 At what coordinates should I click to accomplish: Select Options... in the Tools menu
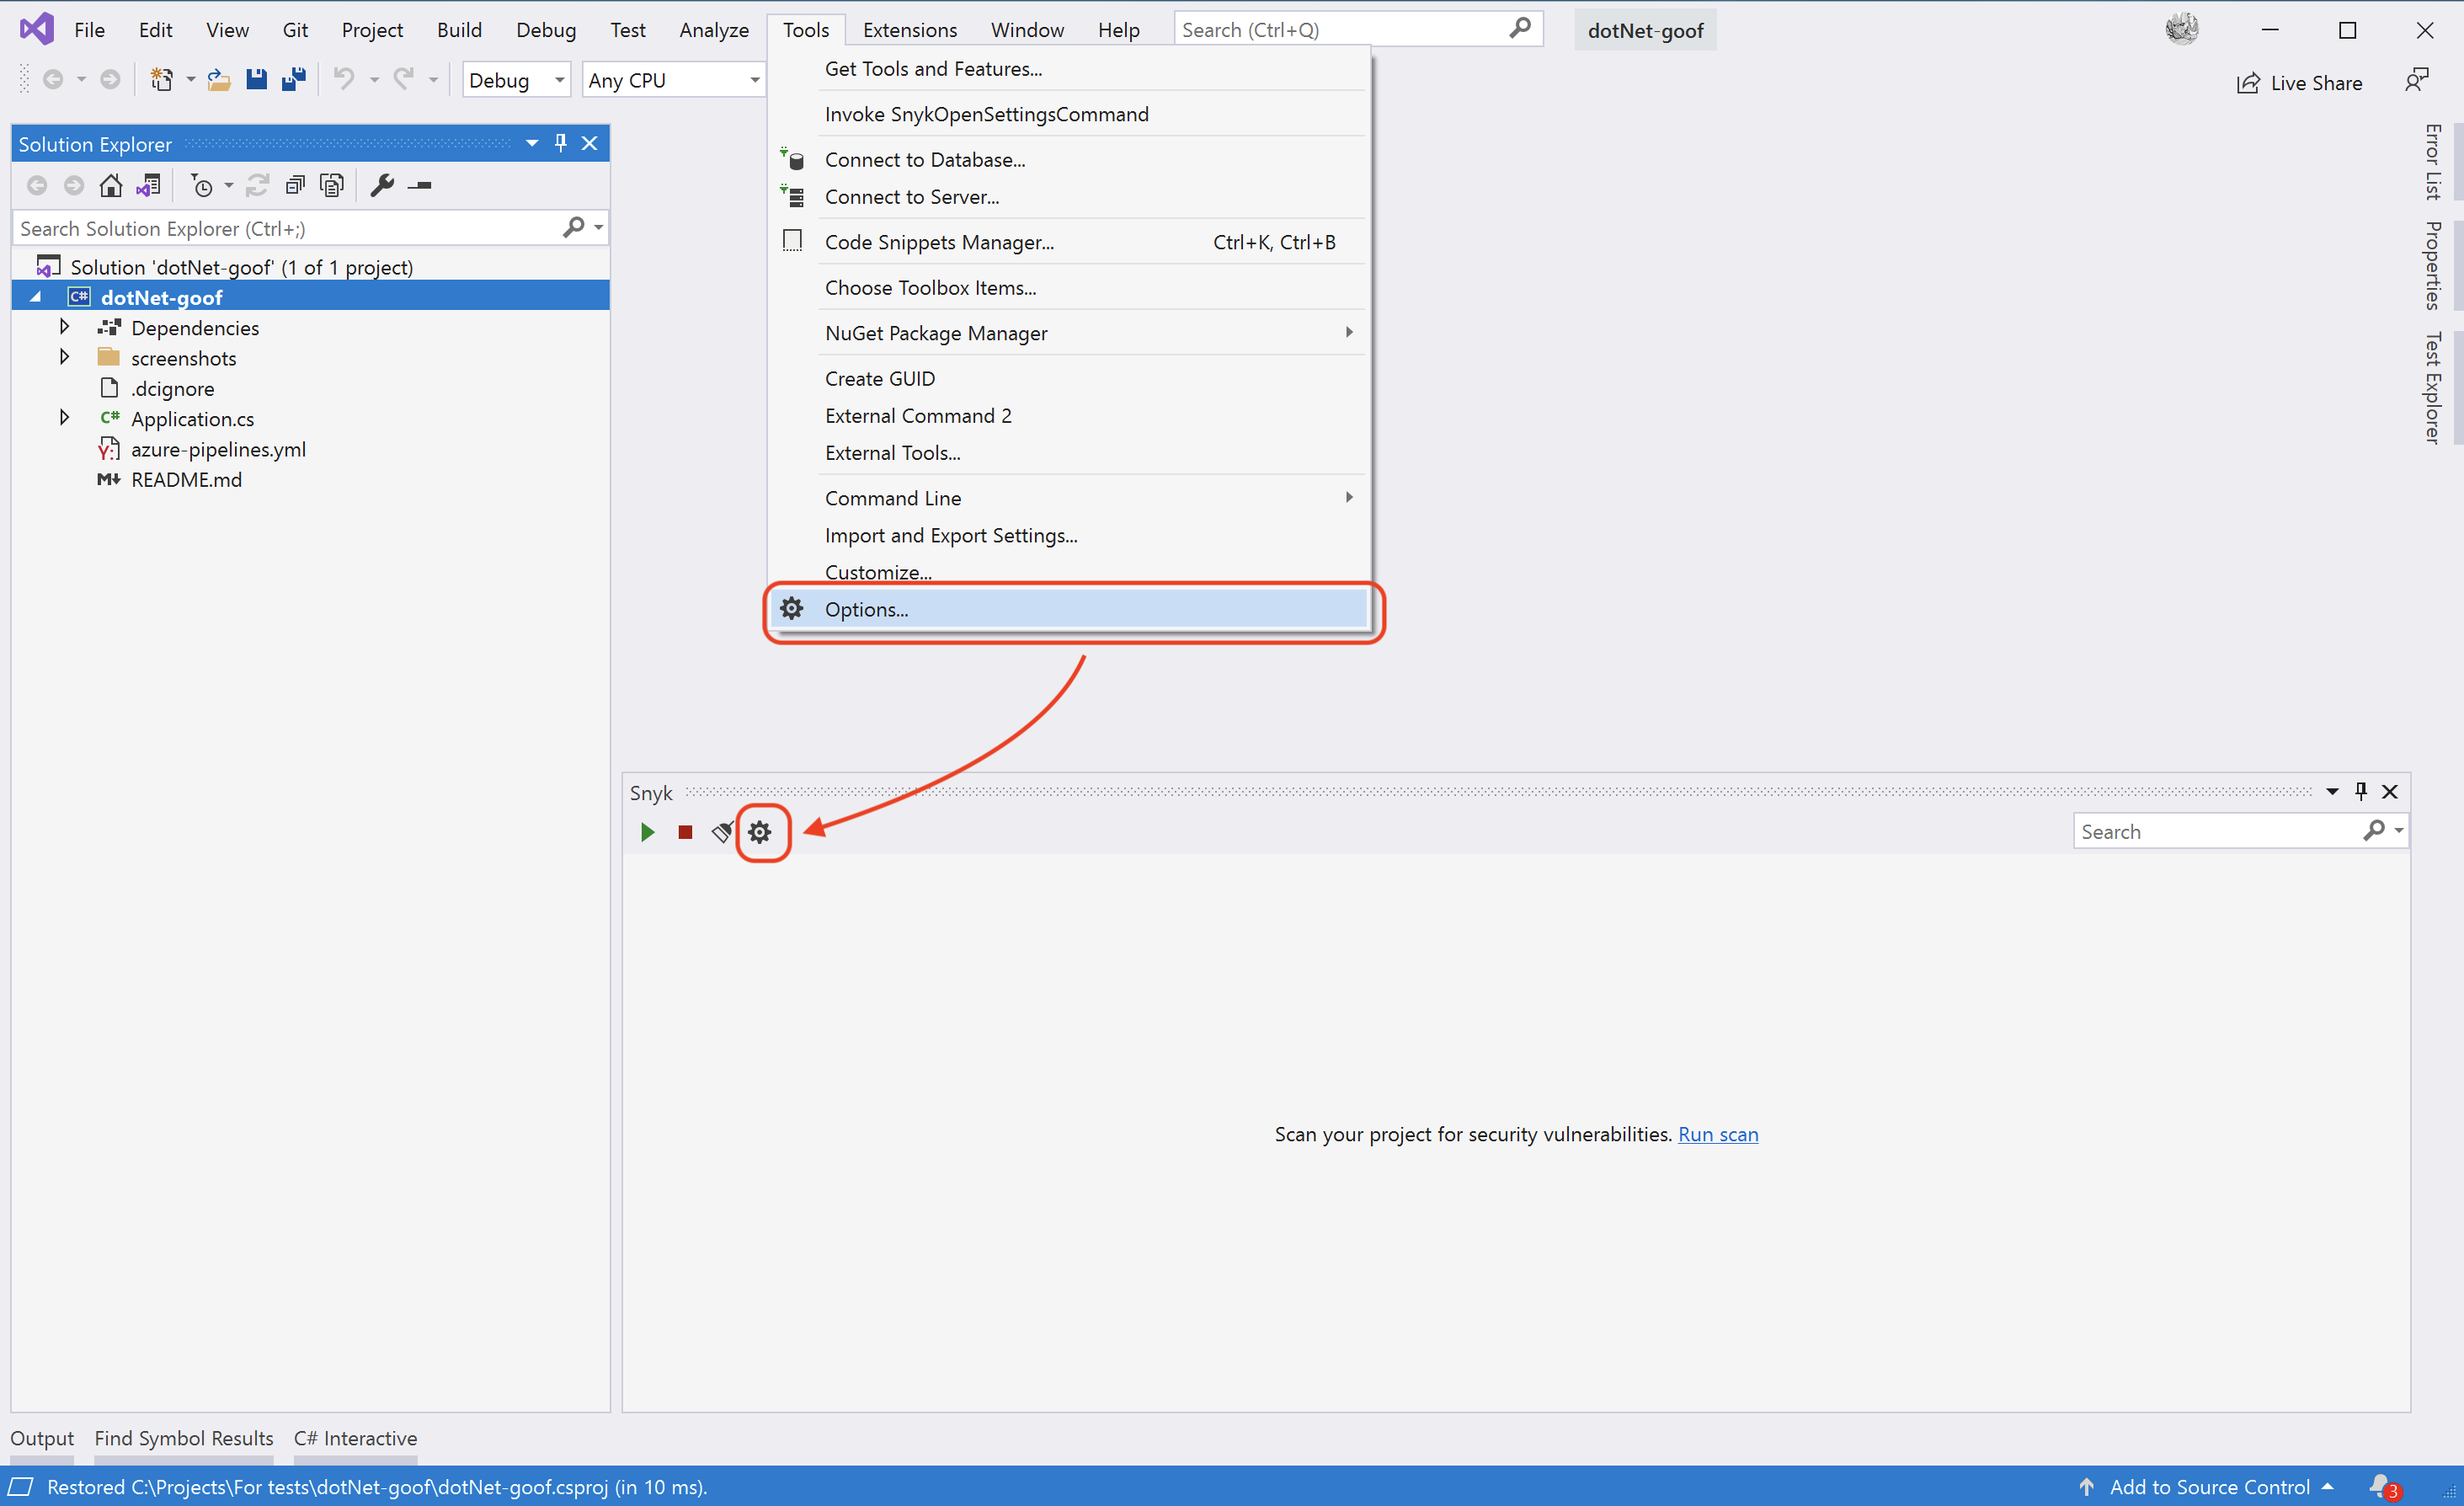(867, 609)
